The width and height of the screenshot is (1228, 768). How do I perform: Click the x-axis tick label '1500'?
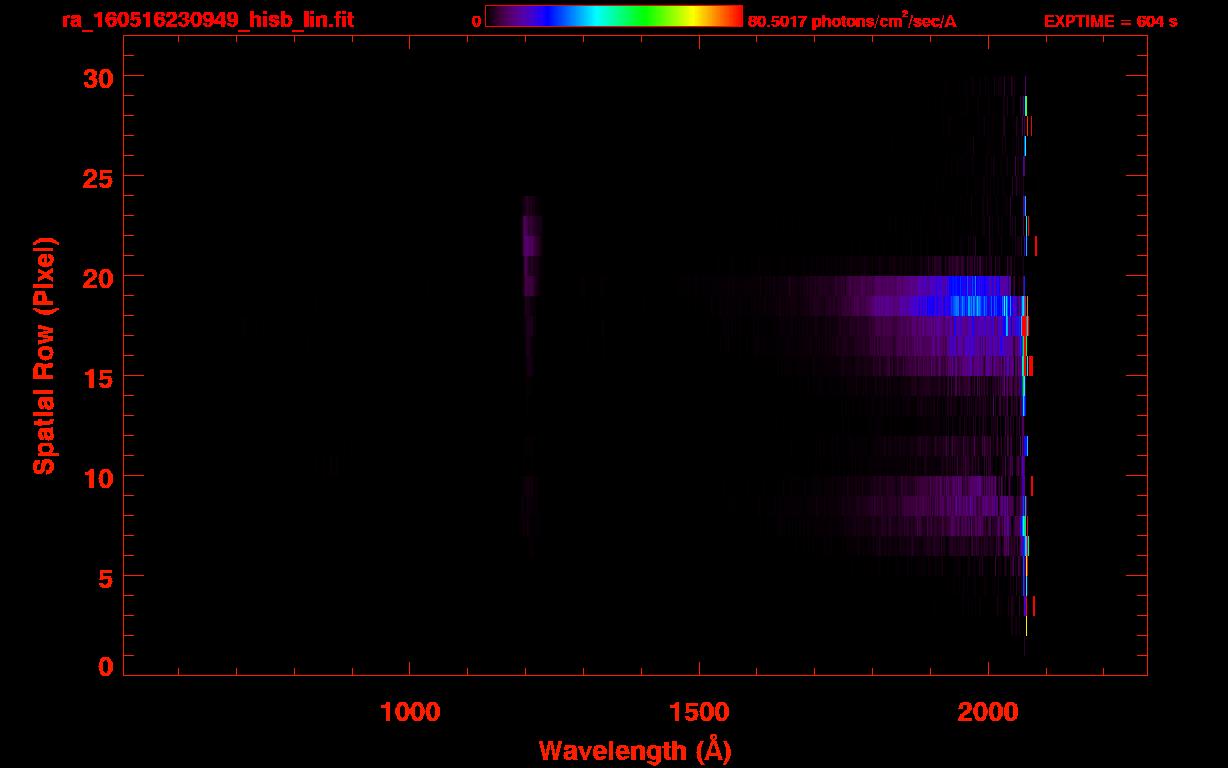[699, 712]
